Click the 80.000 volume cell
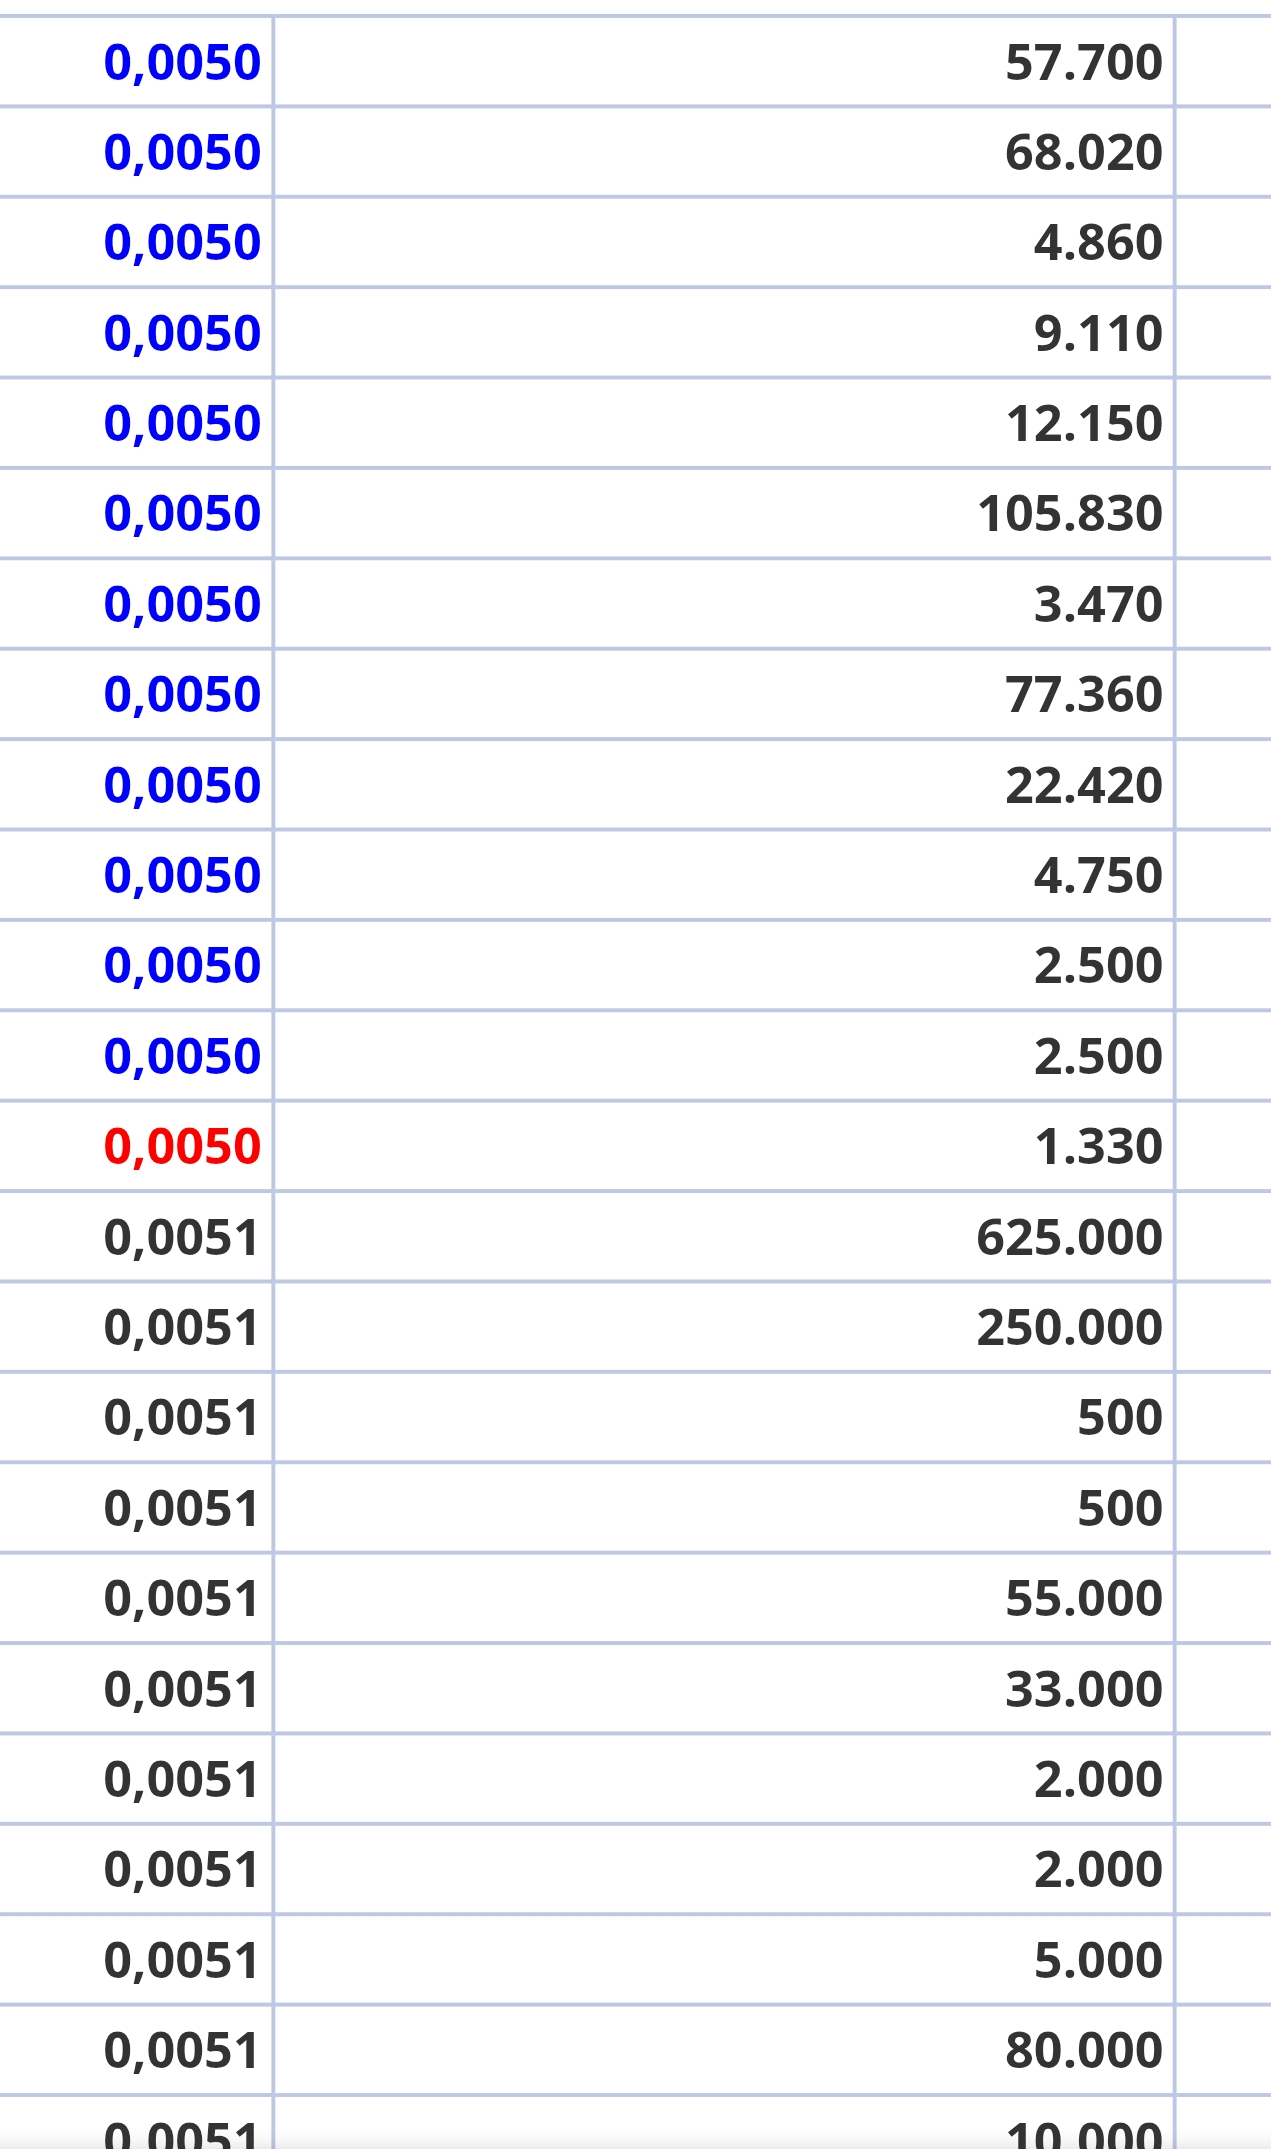 click(x=1083, y=2050)
